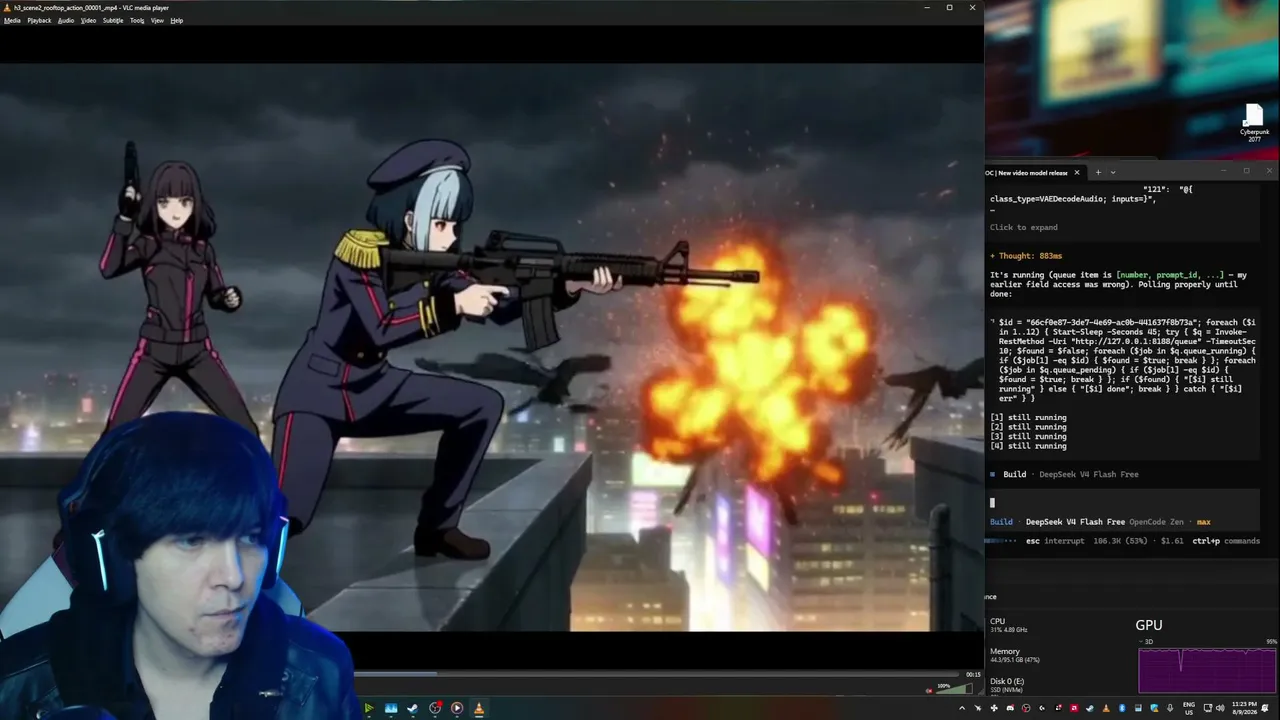Viewport: 1280px width, 720px height.
Task: Focus the terminal prompt input field
Action: coord(1122,503)
